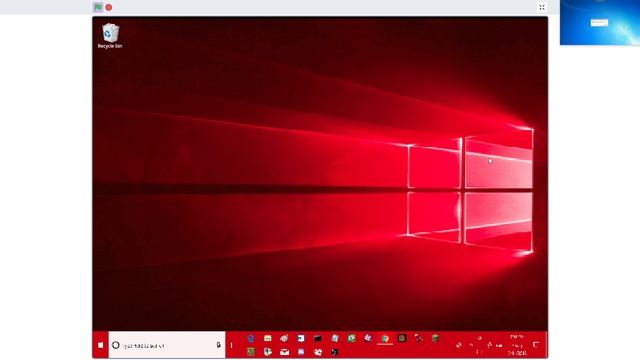This screenshot has width=640, height=360.
Task: Open Task View next to the search box
Action: pyautogui.click(x=231, y=345)
